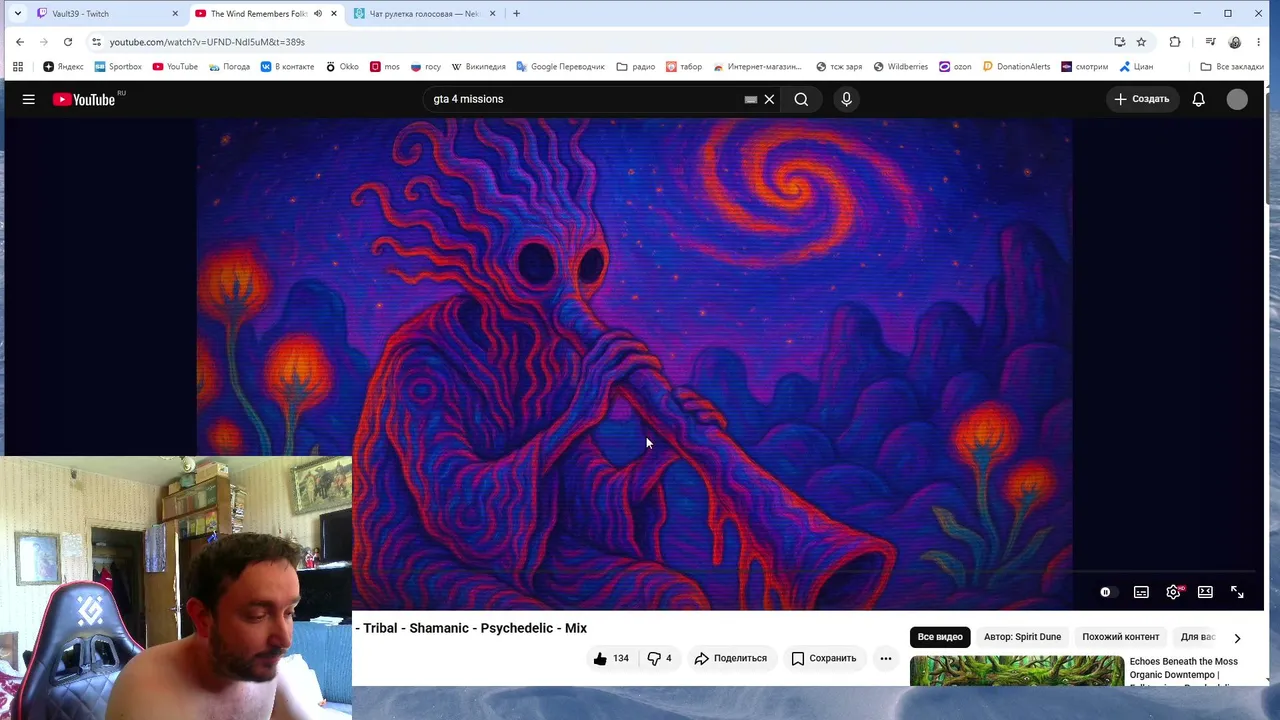Go to the YouTube home logo
The height and width of the screenshot is (720, 1280).
pyautogui.click(x=84, y=99)
